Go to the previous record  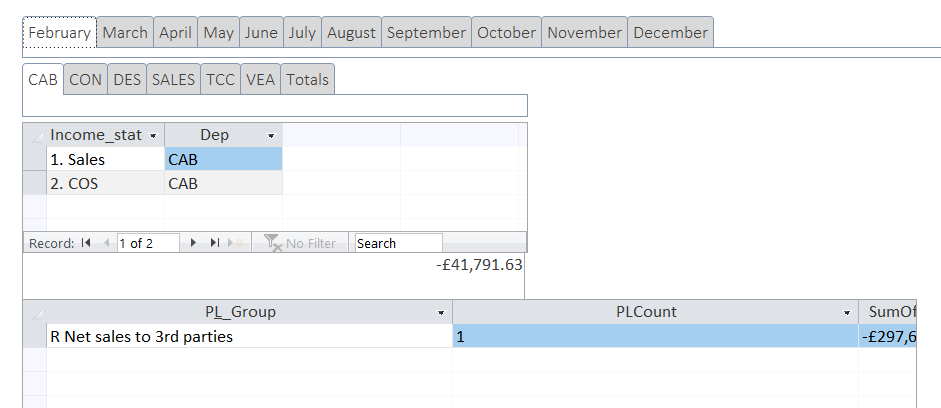pyautogui.click(x=106, y=243)
